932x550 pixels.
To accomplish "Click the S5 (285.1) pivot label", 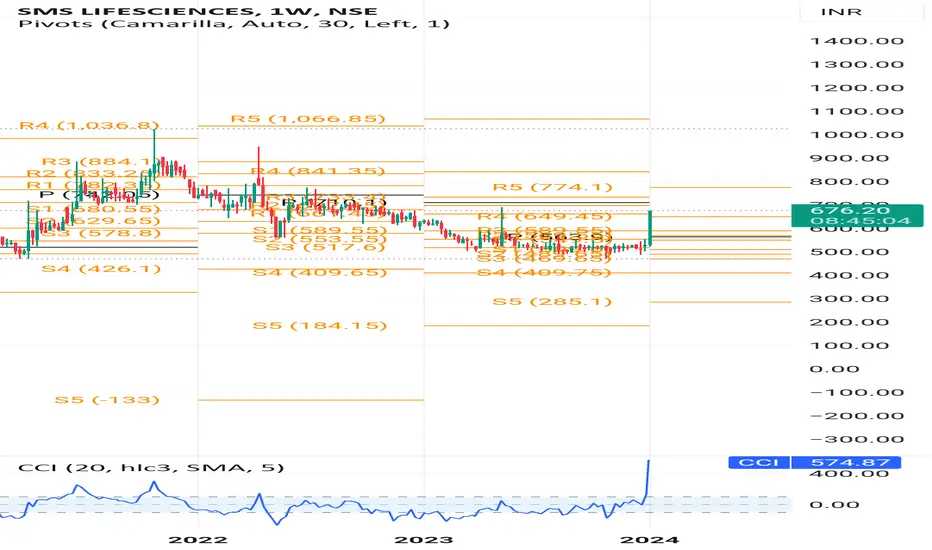I will coord(552,302).
